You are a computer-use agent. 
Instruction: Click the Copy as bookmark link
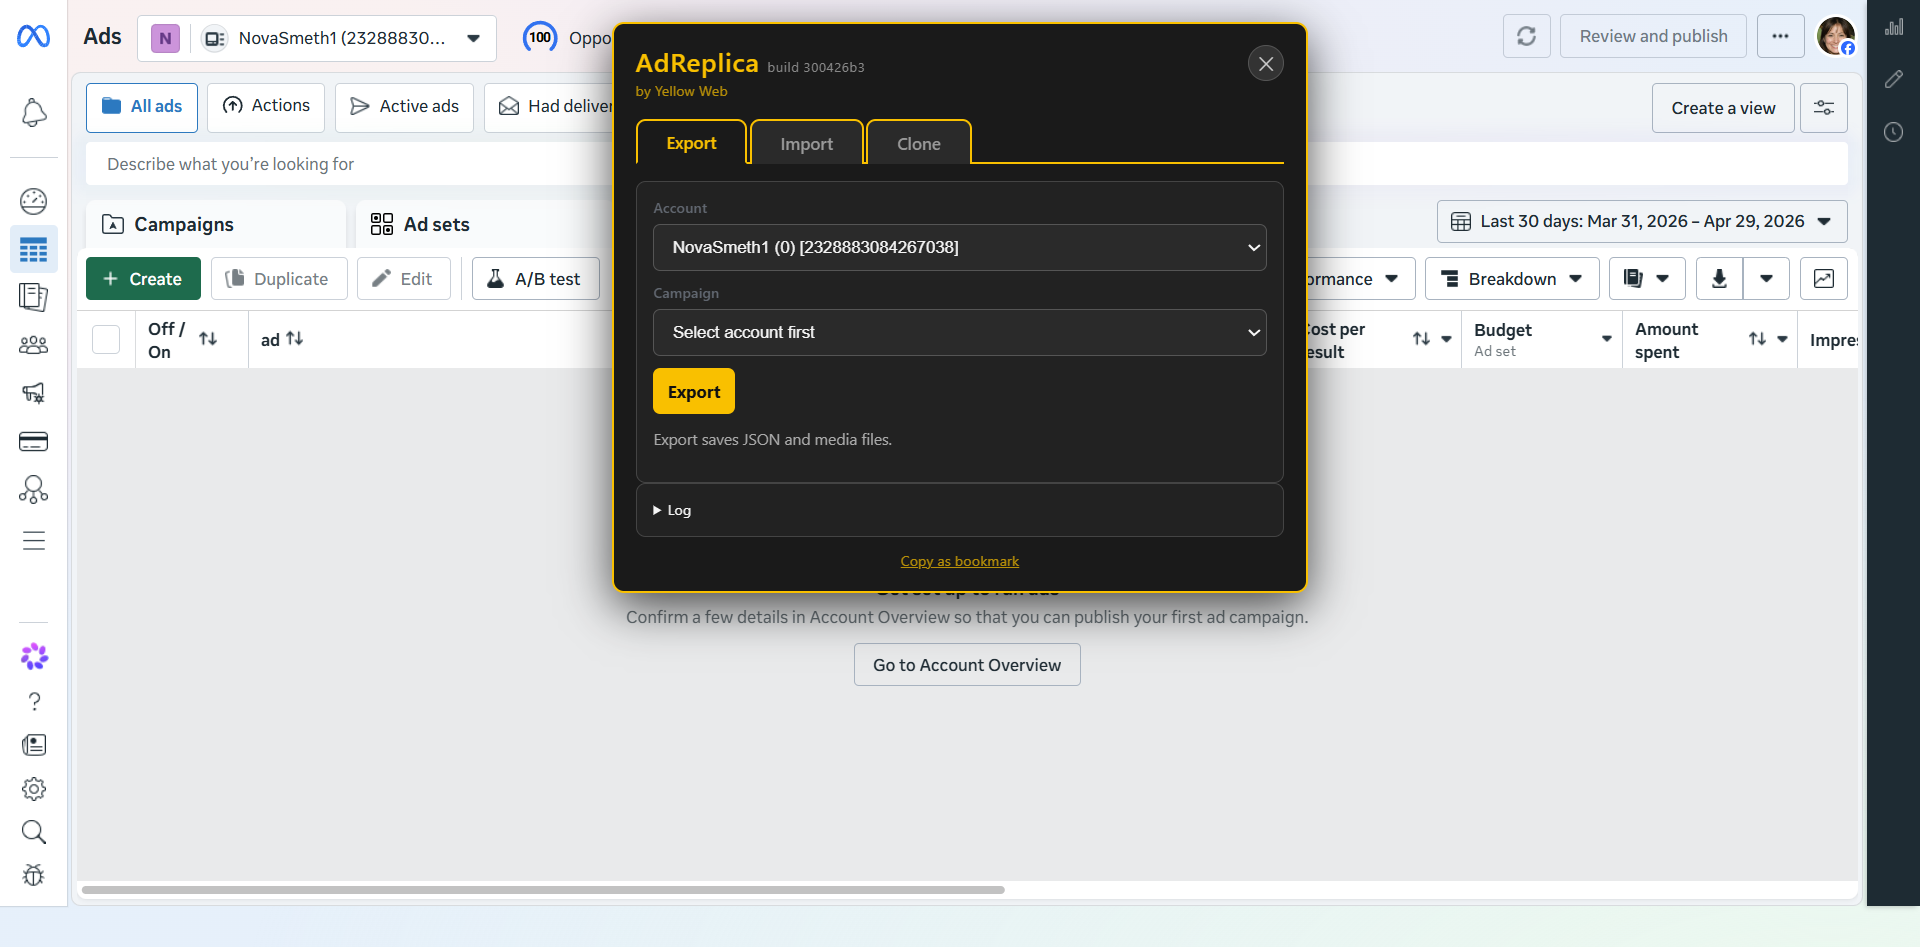click(960, 561)
